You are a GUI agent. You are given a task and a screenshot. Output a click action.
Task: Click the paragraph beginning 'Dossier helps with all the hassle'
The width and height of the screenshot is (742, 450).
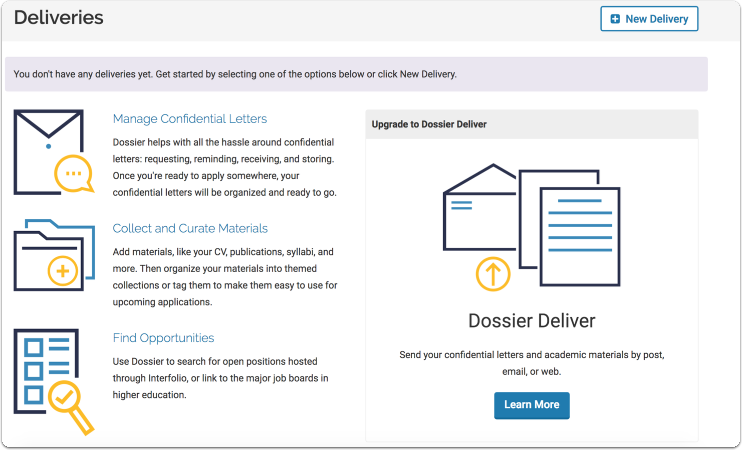click(x=224, y=168)
